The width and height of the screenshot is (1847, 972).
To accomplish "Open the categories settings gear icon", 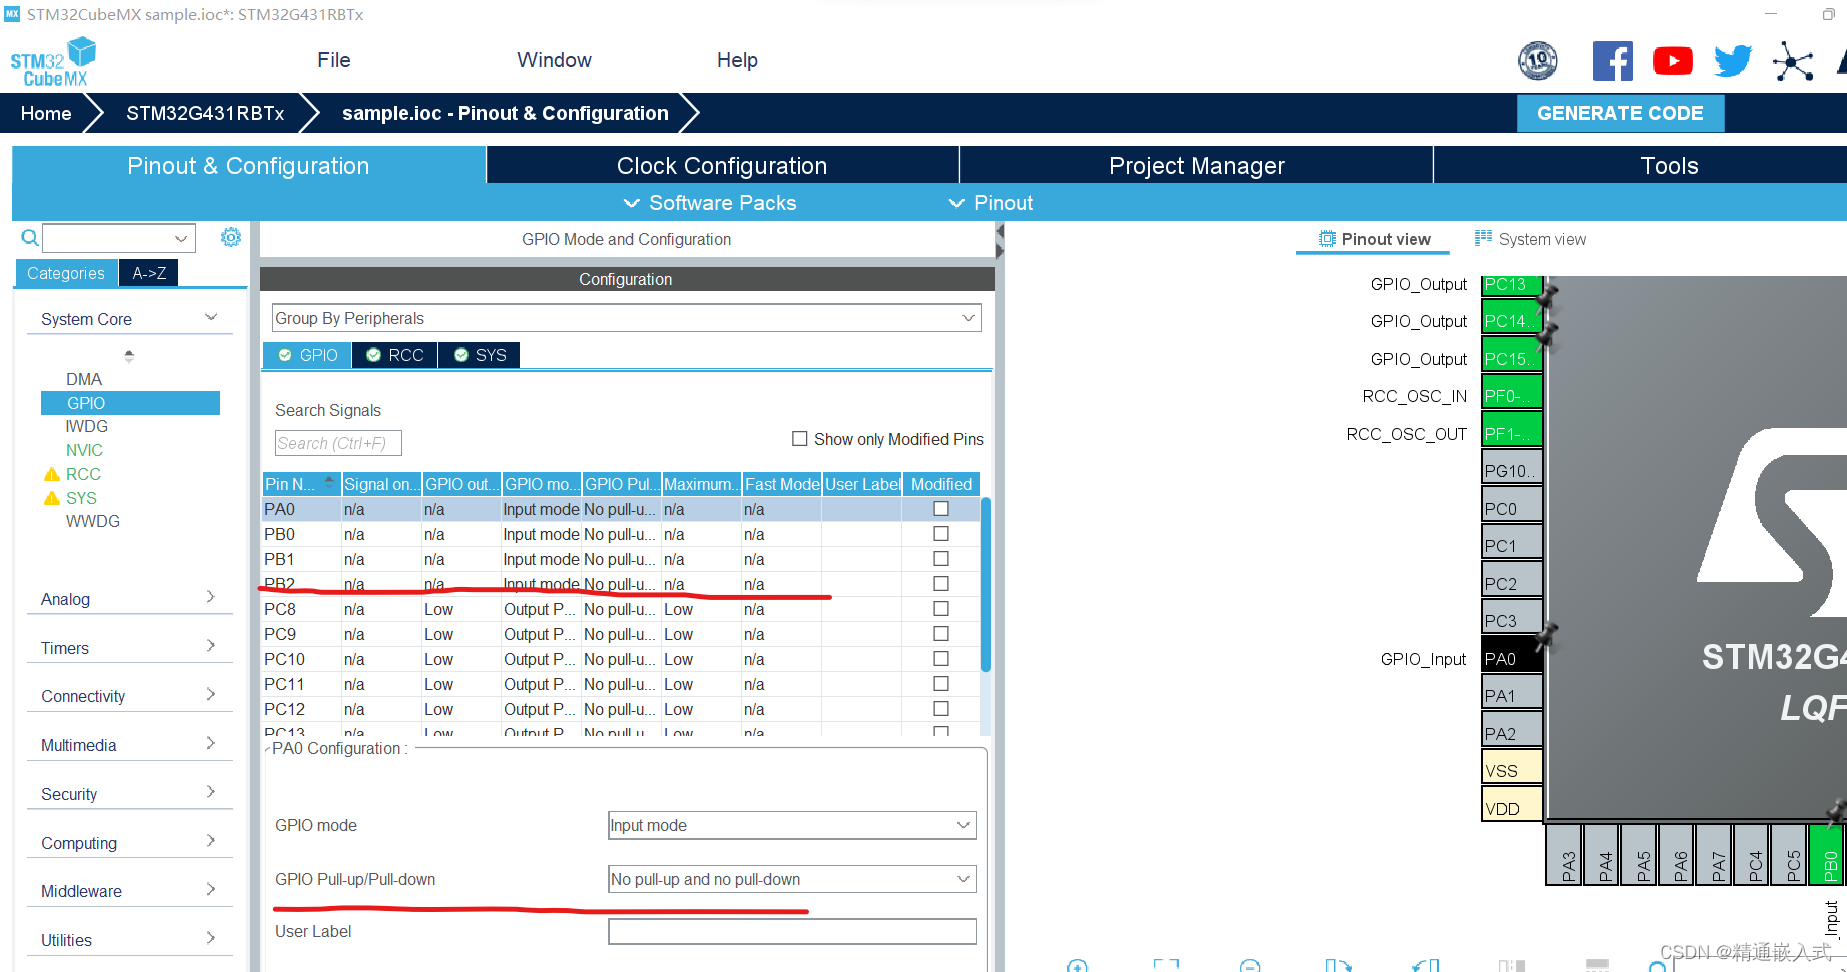I will [x=231, y=237].
